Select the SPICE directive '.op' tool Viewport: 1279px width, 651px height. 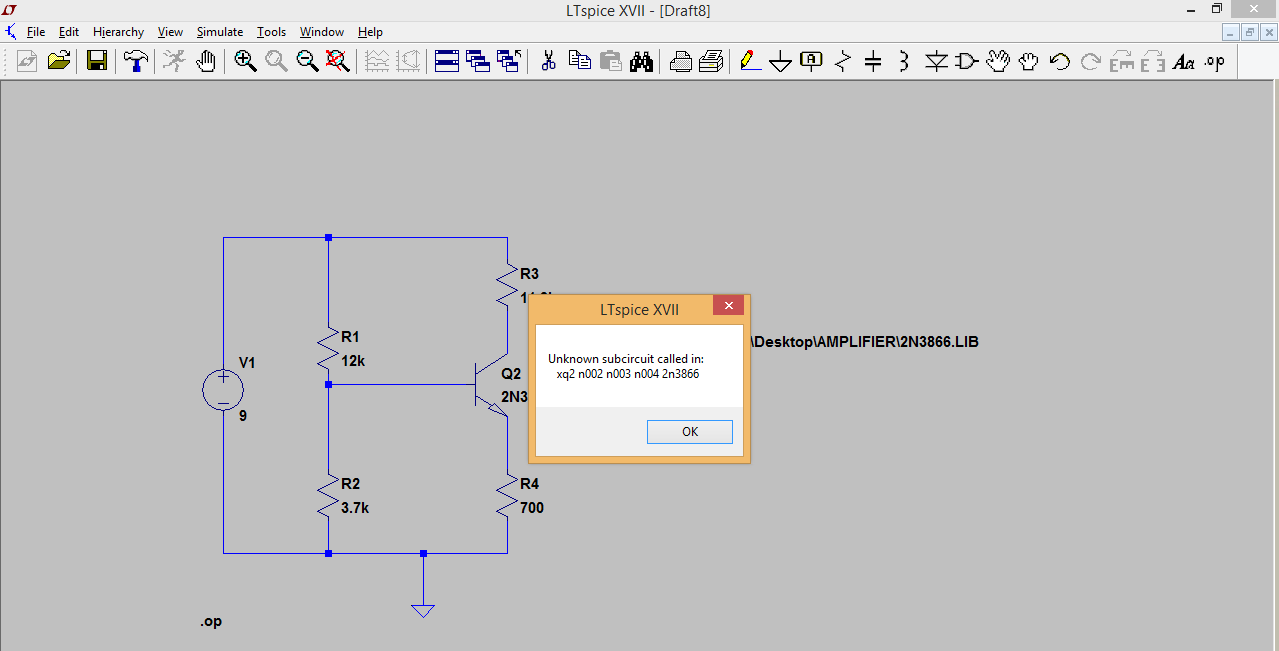coord(1215,61)
